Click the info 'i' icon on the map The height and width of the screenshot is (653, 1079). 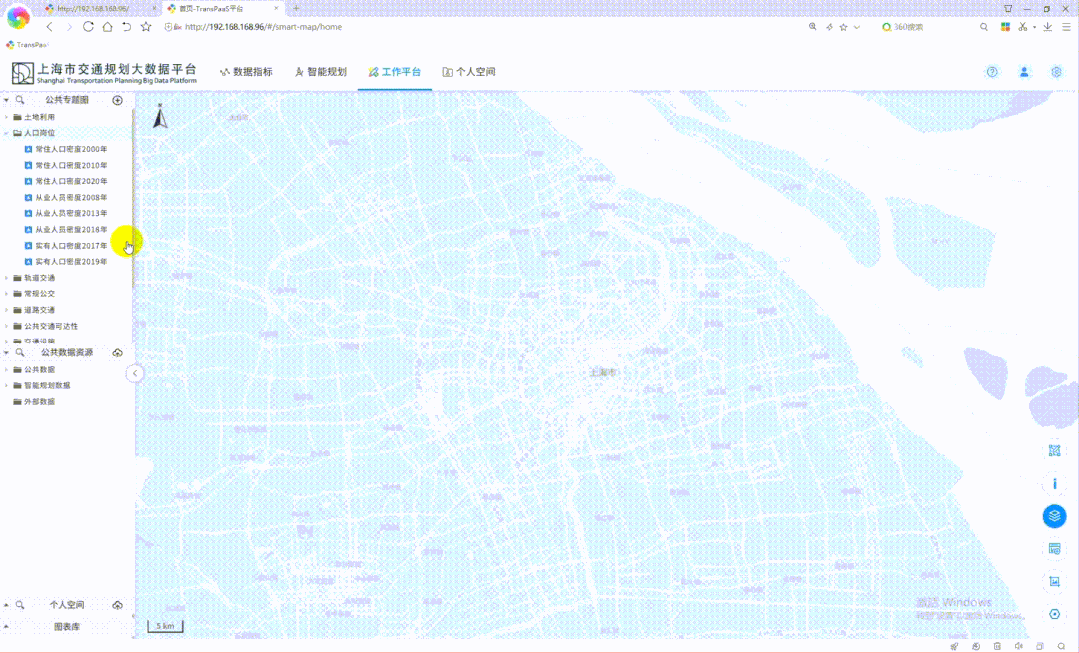(1054, 484)
